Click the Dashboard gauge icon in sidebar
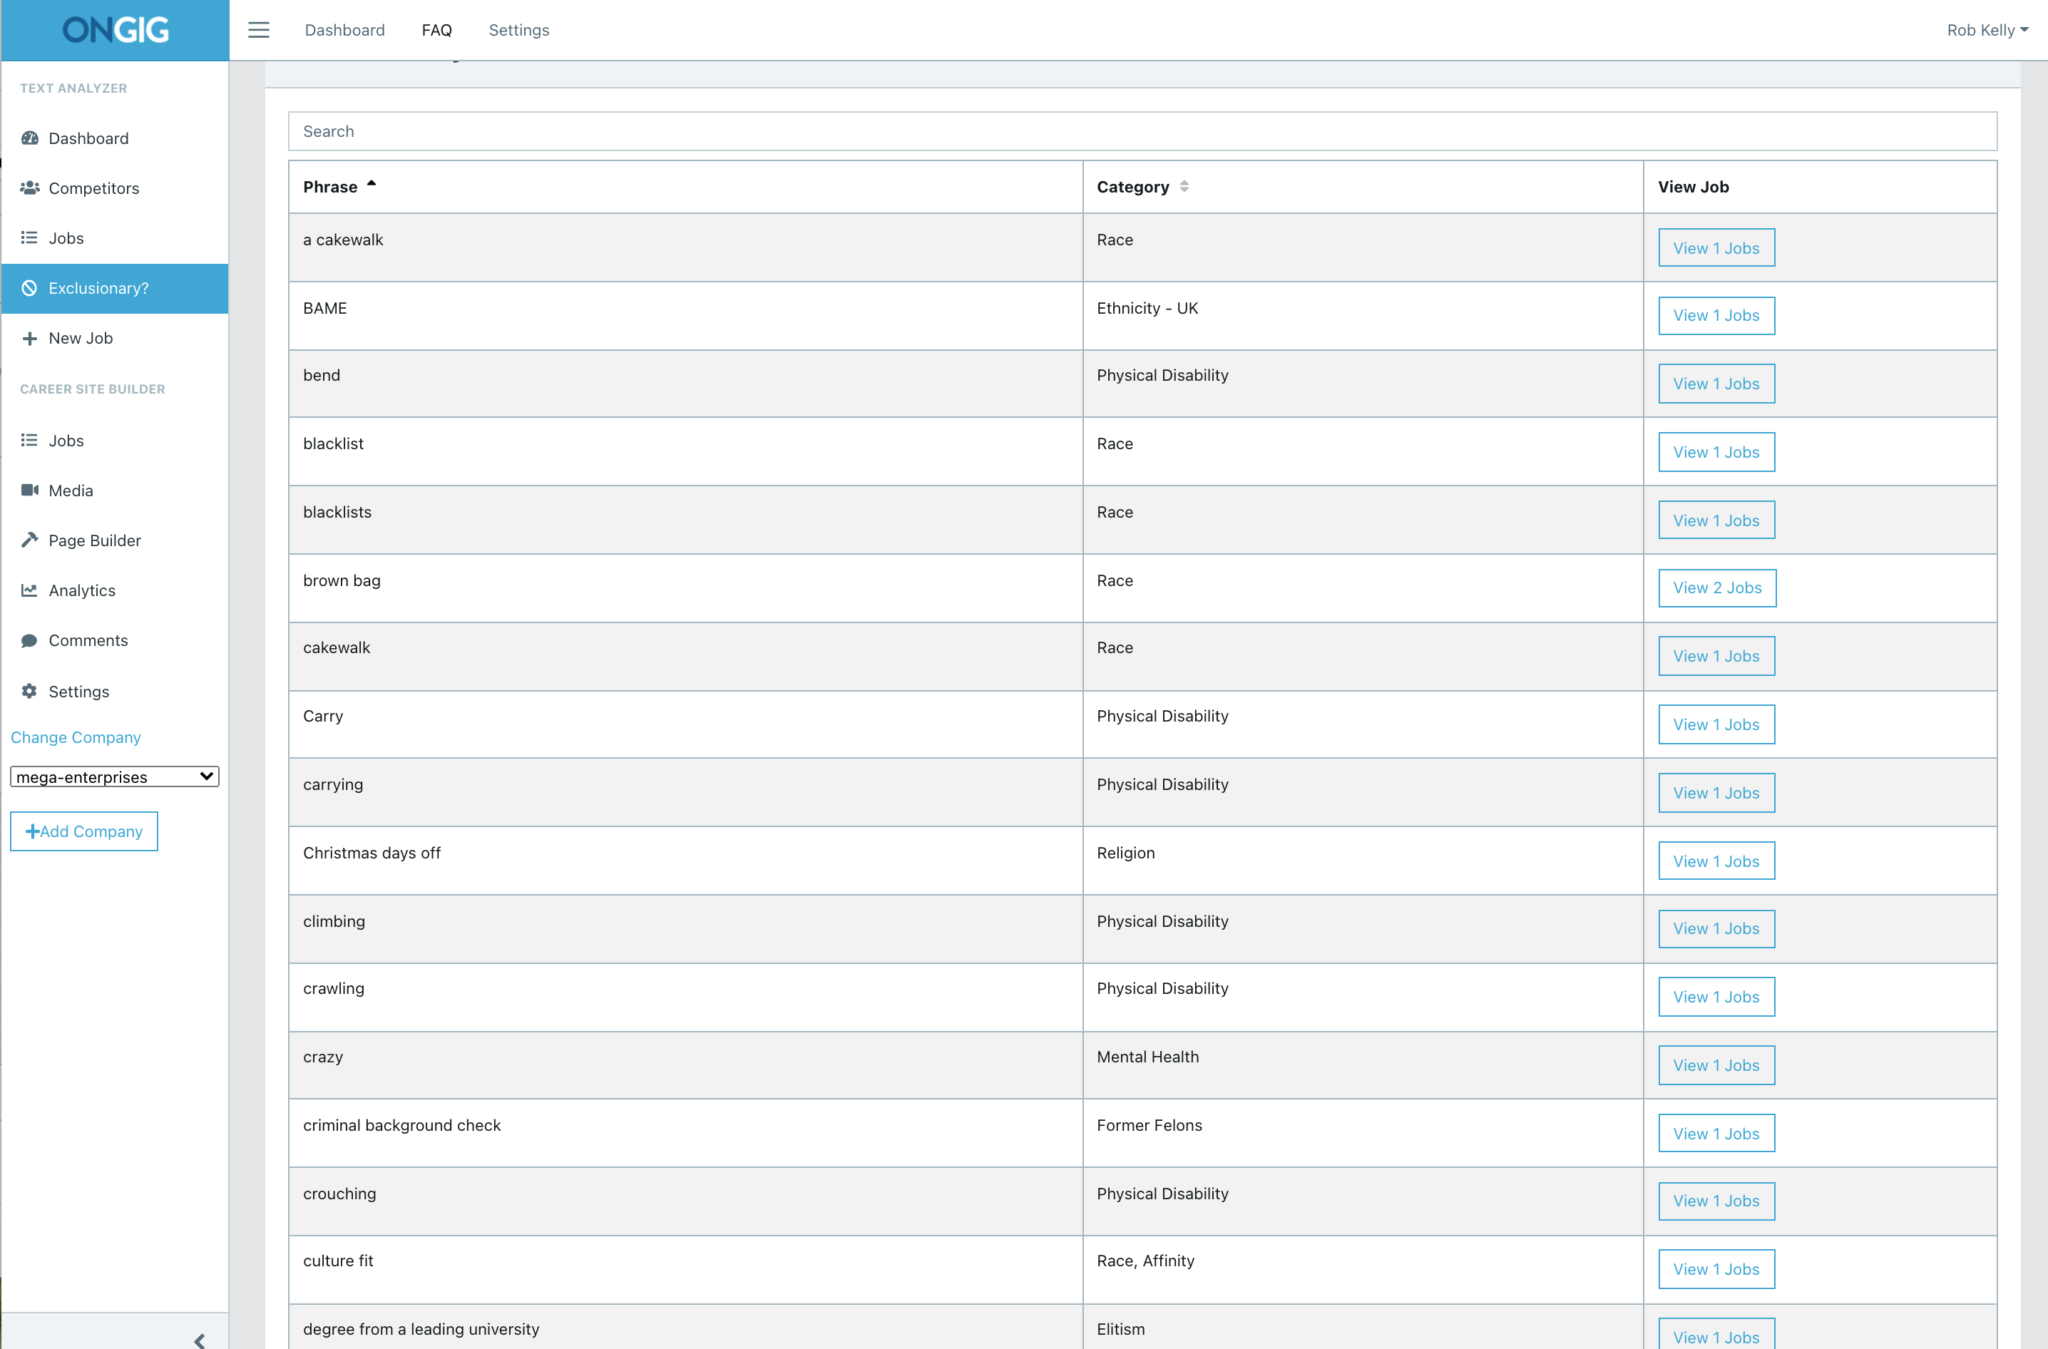Viewport: 2048px width, 1349px height. pos(30,138)
